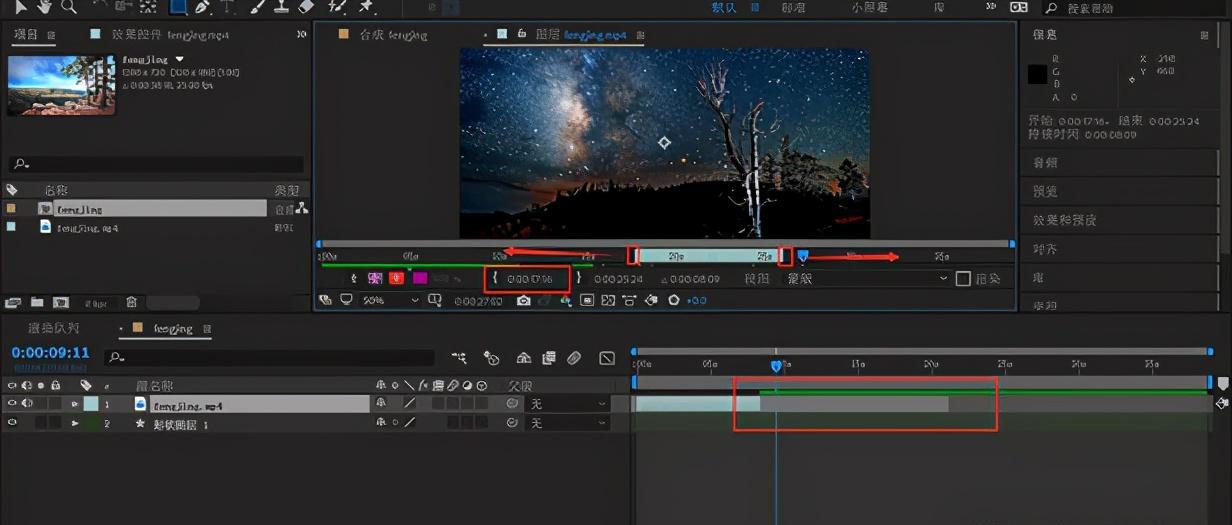Click the blue playhead marker in the timeline ruler
Viewport: 1232px width, 525px height.
coord(776,367)
